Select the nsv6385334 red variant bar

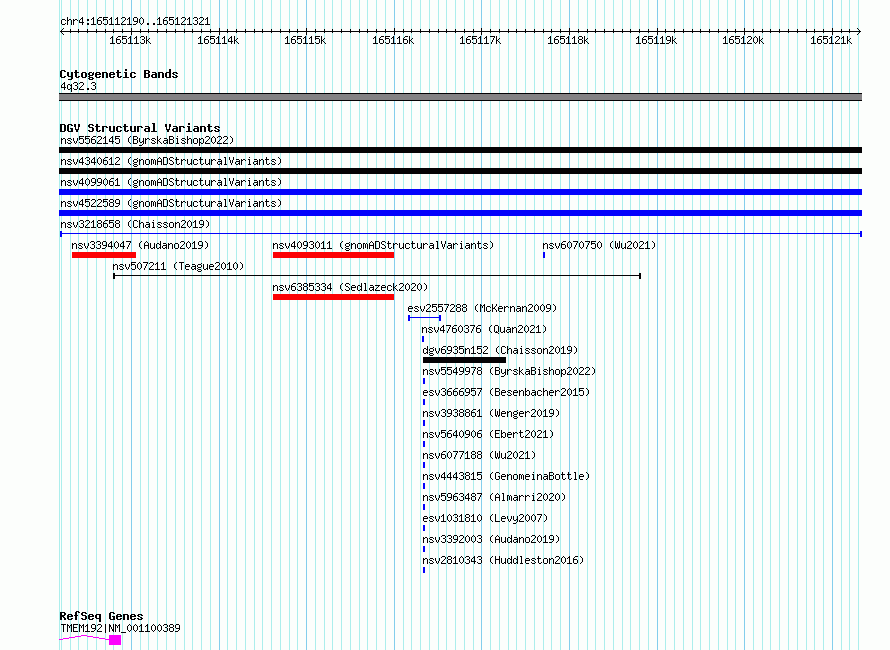(333, 297)
